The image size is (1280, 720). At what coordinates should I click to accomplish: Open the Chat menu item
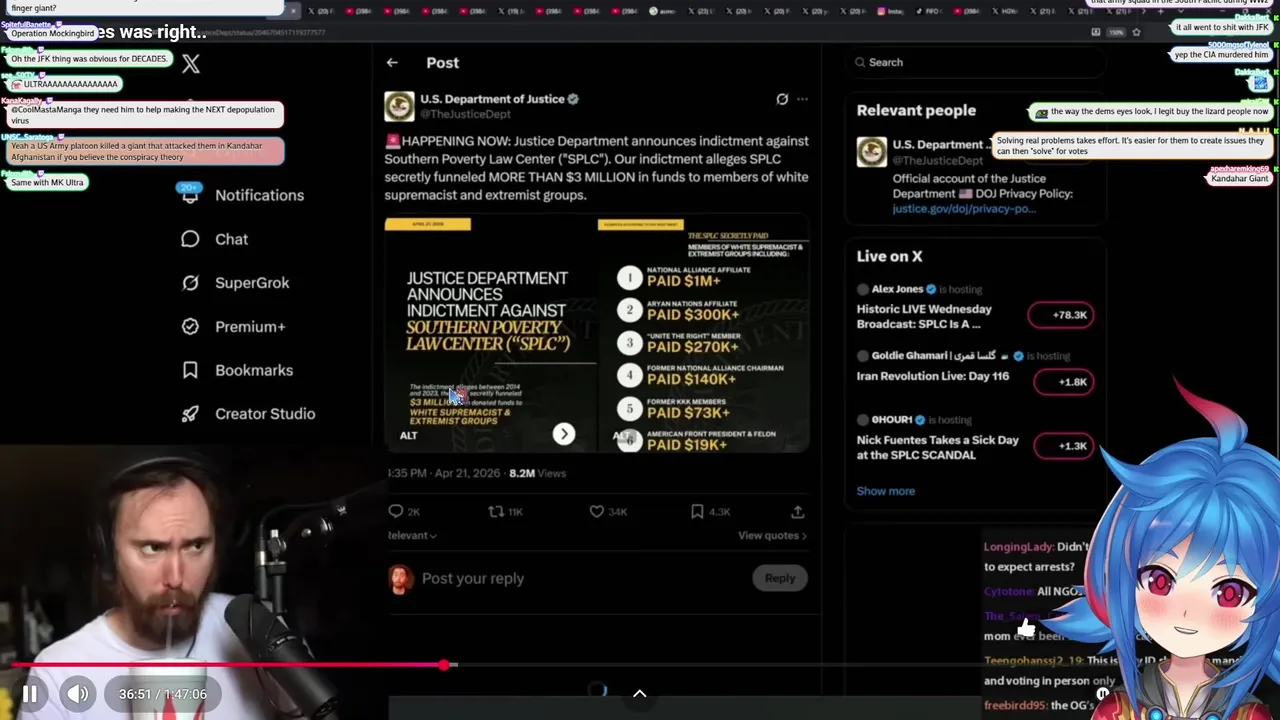tap(214, 239)
